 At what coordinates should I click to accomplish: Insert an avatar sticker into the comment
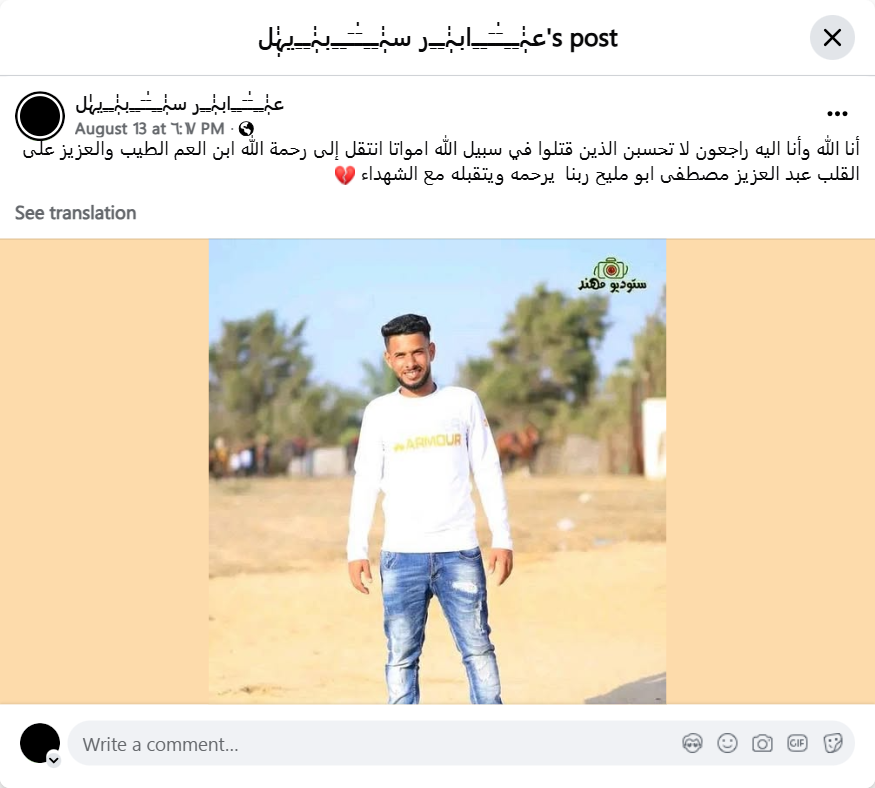tap(692, 743)
